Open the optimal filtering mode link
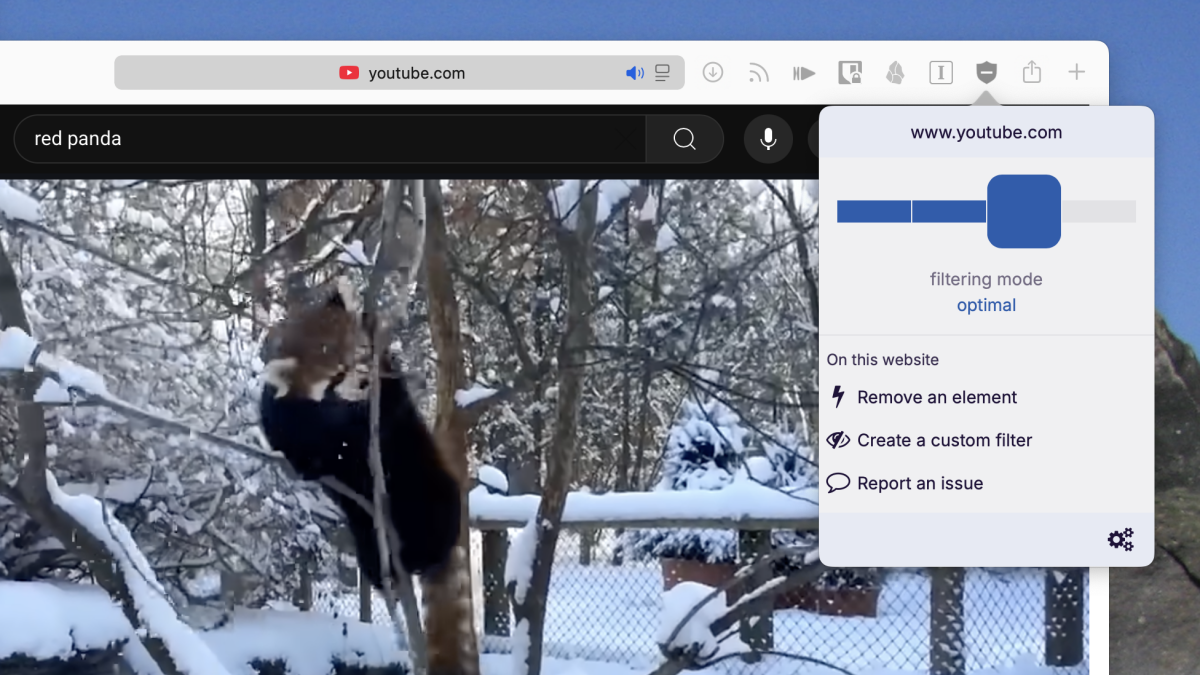1200x675 pixels. (x=986, y=305)
